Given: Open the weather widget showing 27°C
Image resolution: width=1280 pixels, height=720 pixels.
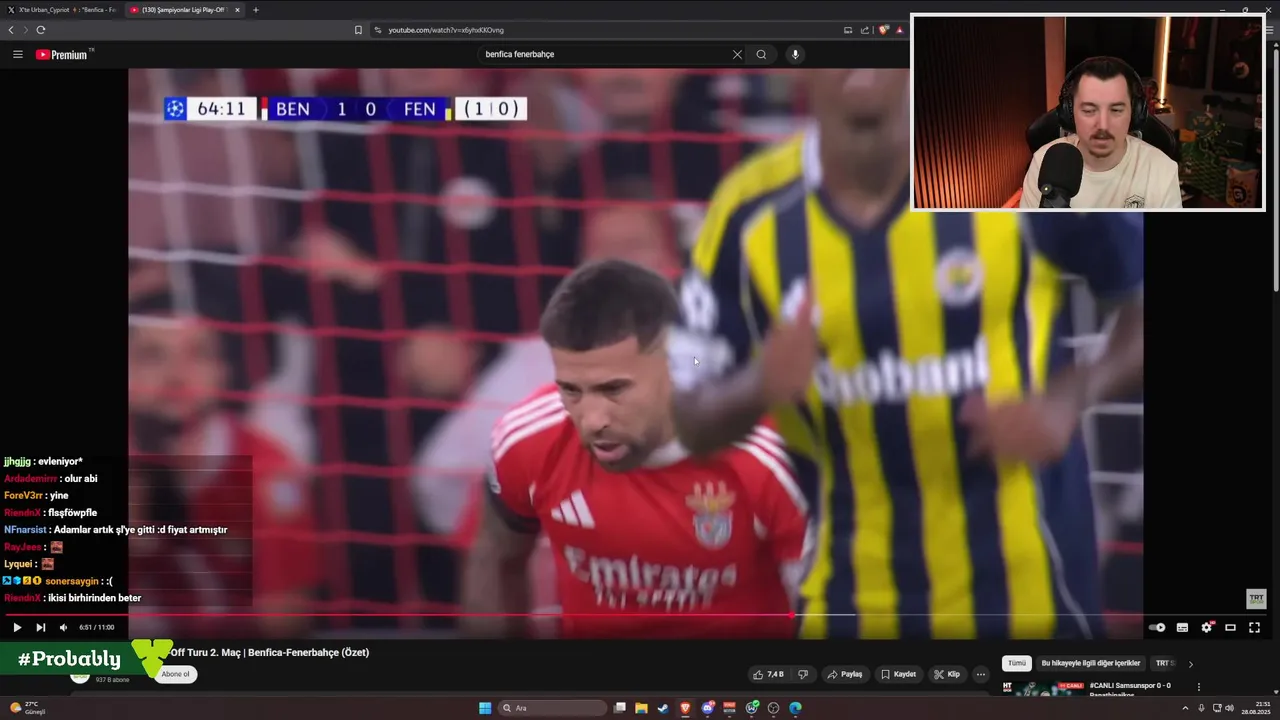Looking at the screenshot, I should [28, 708].
